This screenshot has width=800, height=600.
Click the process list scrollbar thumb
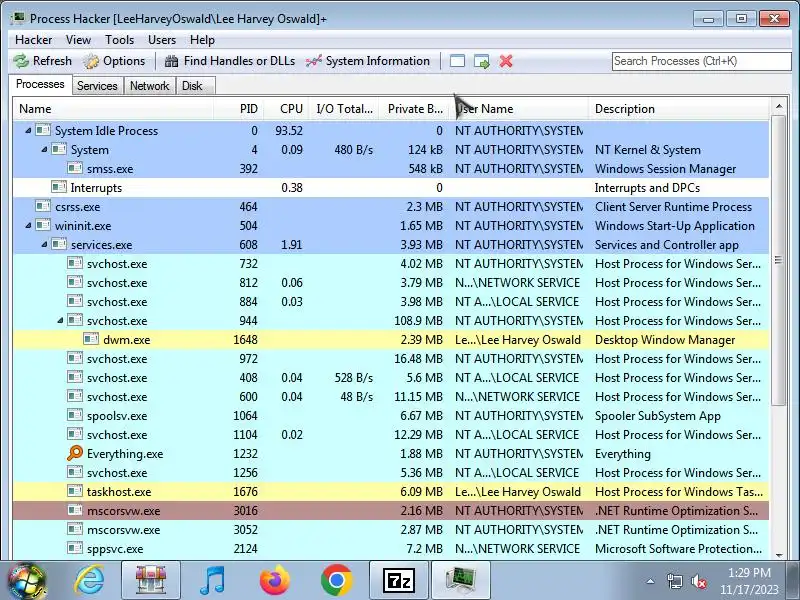click(778, 260)
